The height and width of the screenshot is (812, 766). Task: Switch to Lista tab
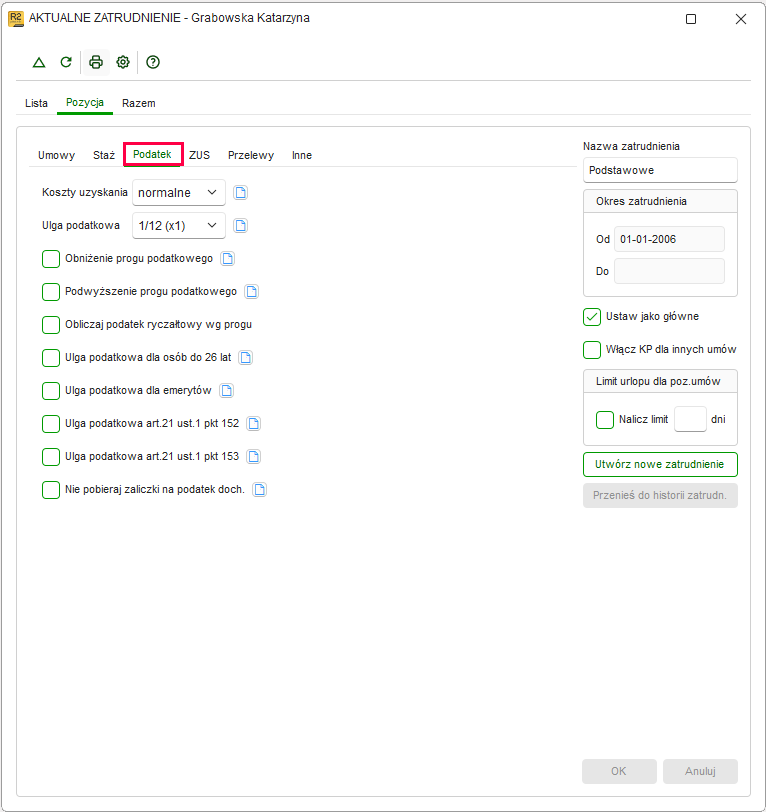pos(36,103)
